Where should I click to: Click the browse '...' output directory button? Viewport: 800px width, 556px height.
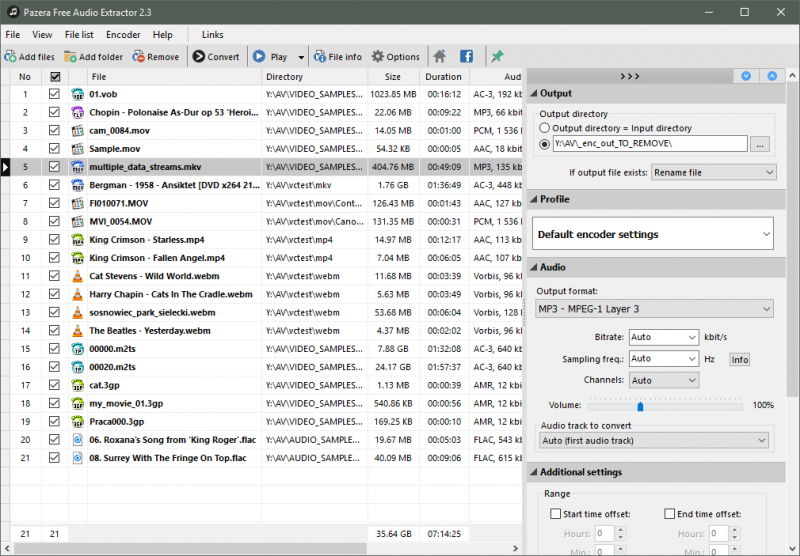tap(761, 144)
